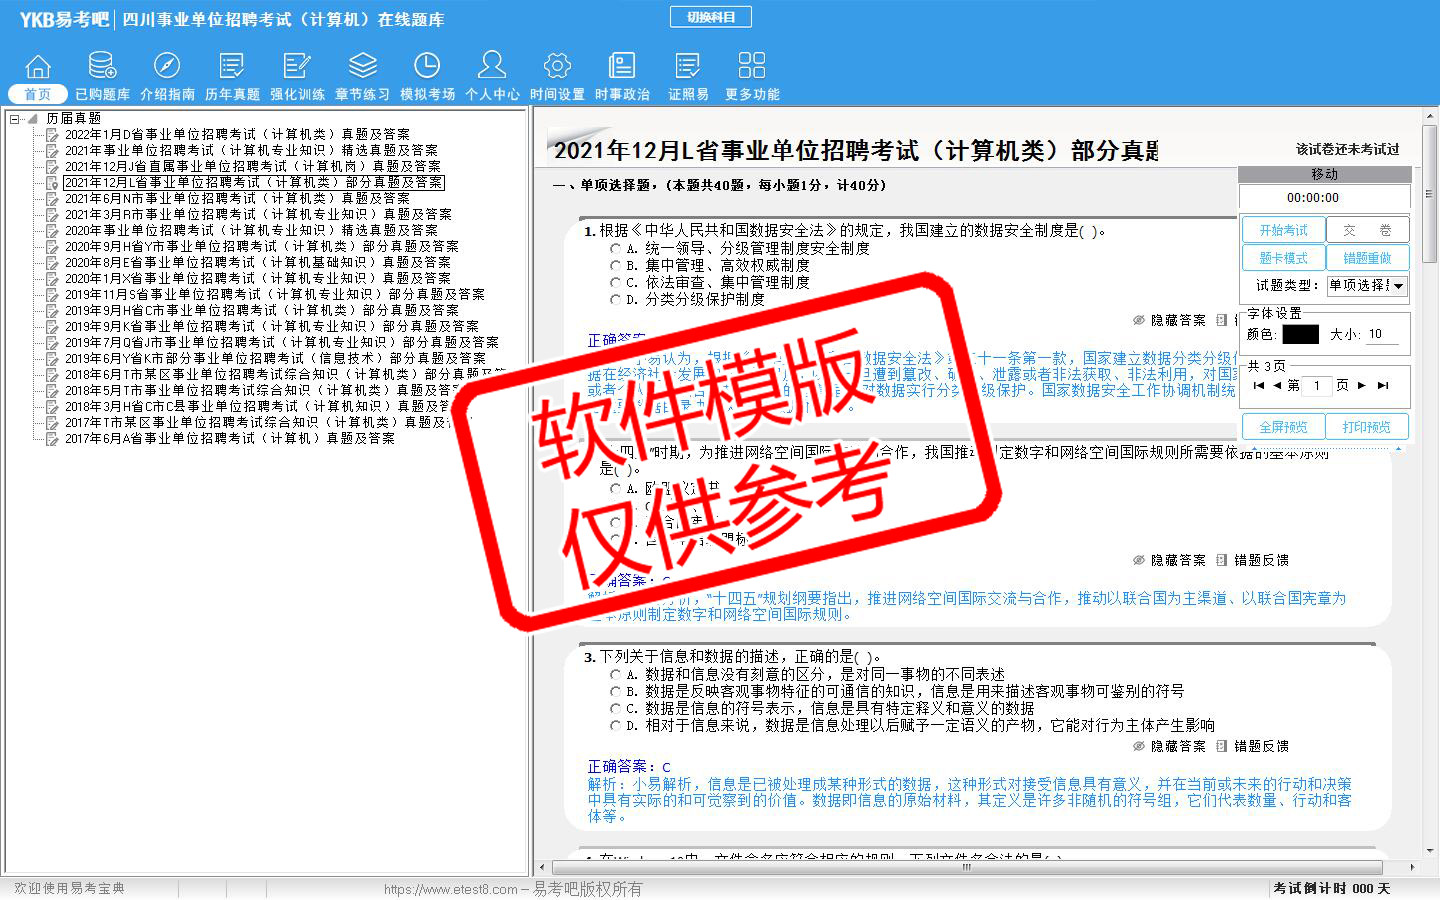Click the 切换科目 switch subject button
The height and width of the screenshot is (900, 1440).
point(711,17)
